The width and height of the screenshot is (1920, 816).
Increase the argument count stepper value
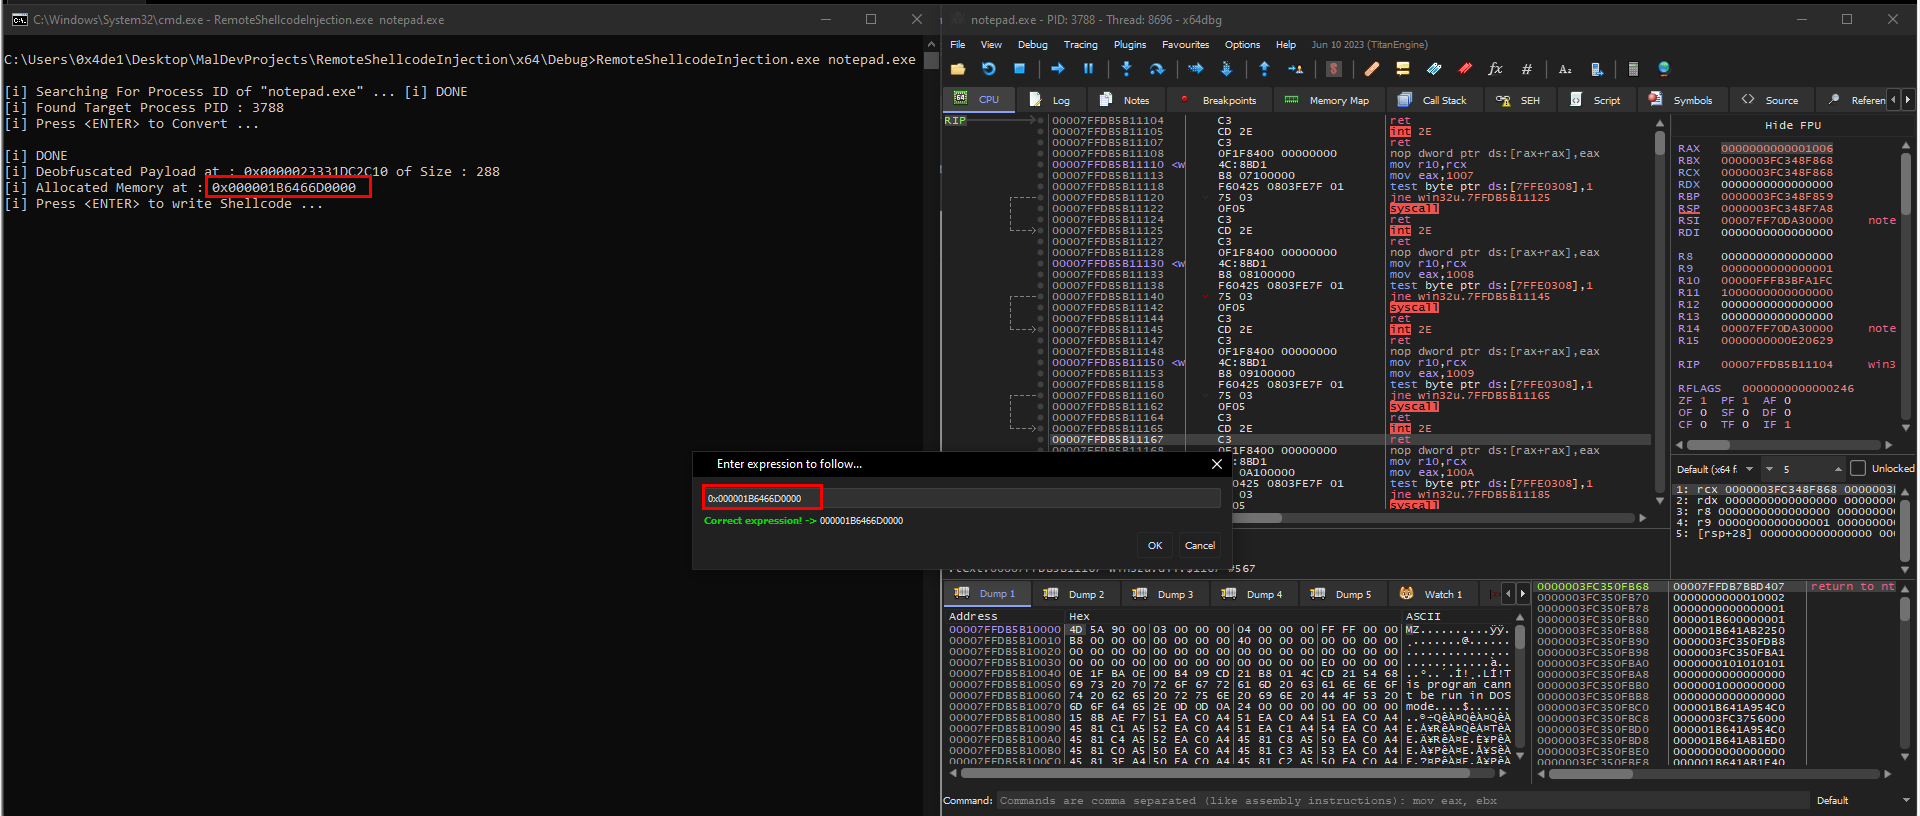(x=1838, y=469)
